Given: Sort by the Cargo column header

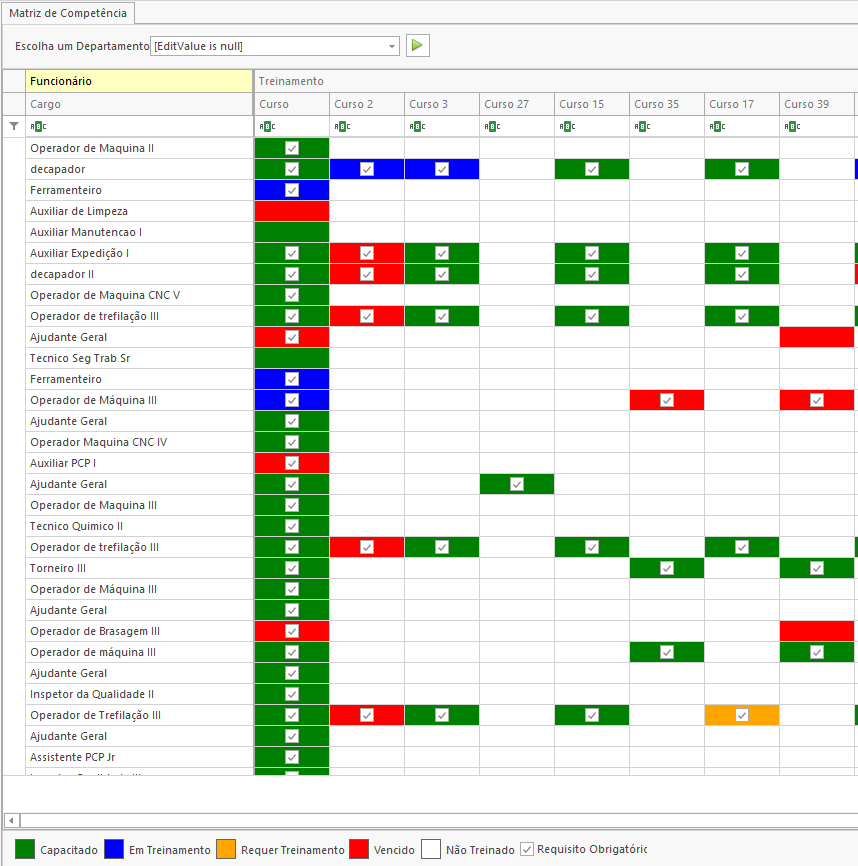Looking at the screenshot, I should point(139,104).
